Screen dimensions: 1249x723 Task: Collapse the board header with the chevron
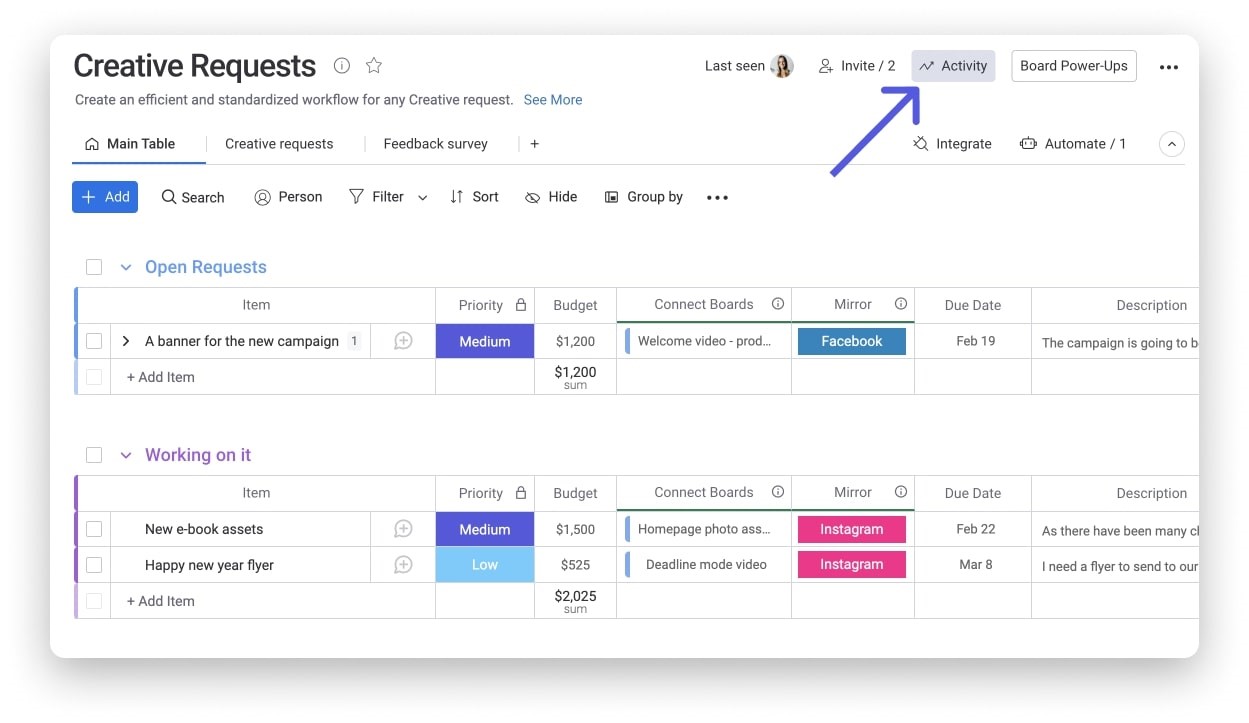[1172, 144]
